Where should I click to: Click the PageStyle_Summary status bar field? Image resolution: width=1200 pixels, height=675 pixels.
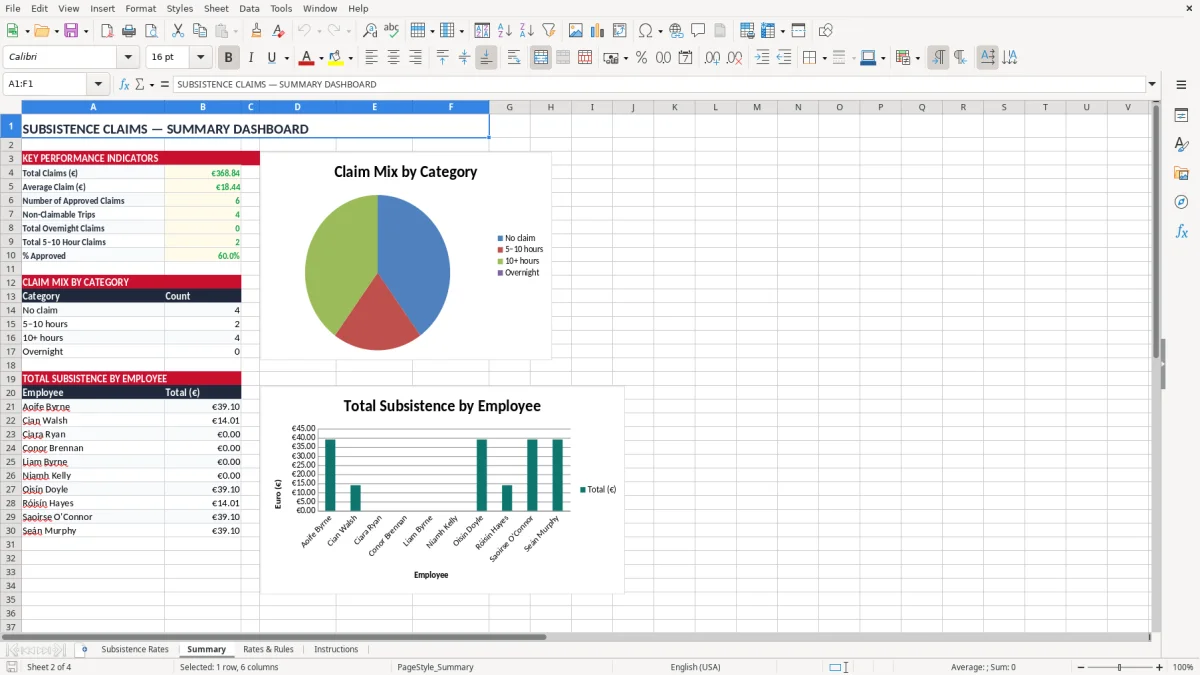pos(435,667)
